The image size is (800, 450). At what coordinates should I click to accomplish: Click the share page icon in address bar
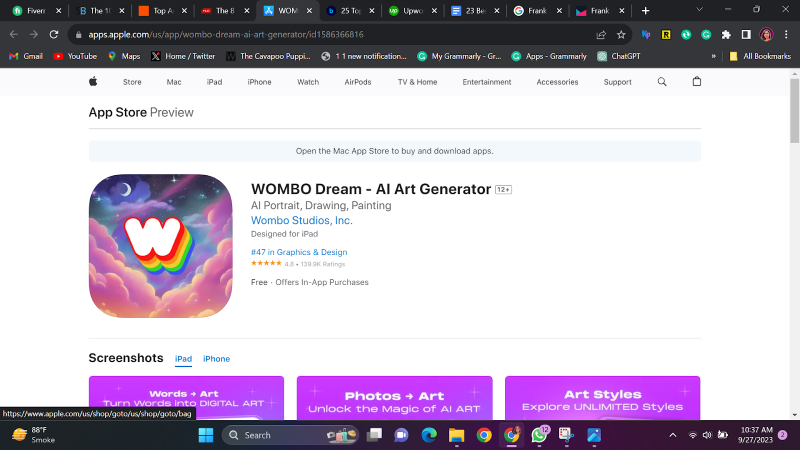(x=601, y=34)
